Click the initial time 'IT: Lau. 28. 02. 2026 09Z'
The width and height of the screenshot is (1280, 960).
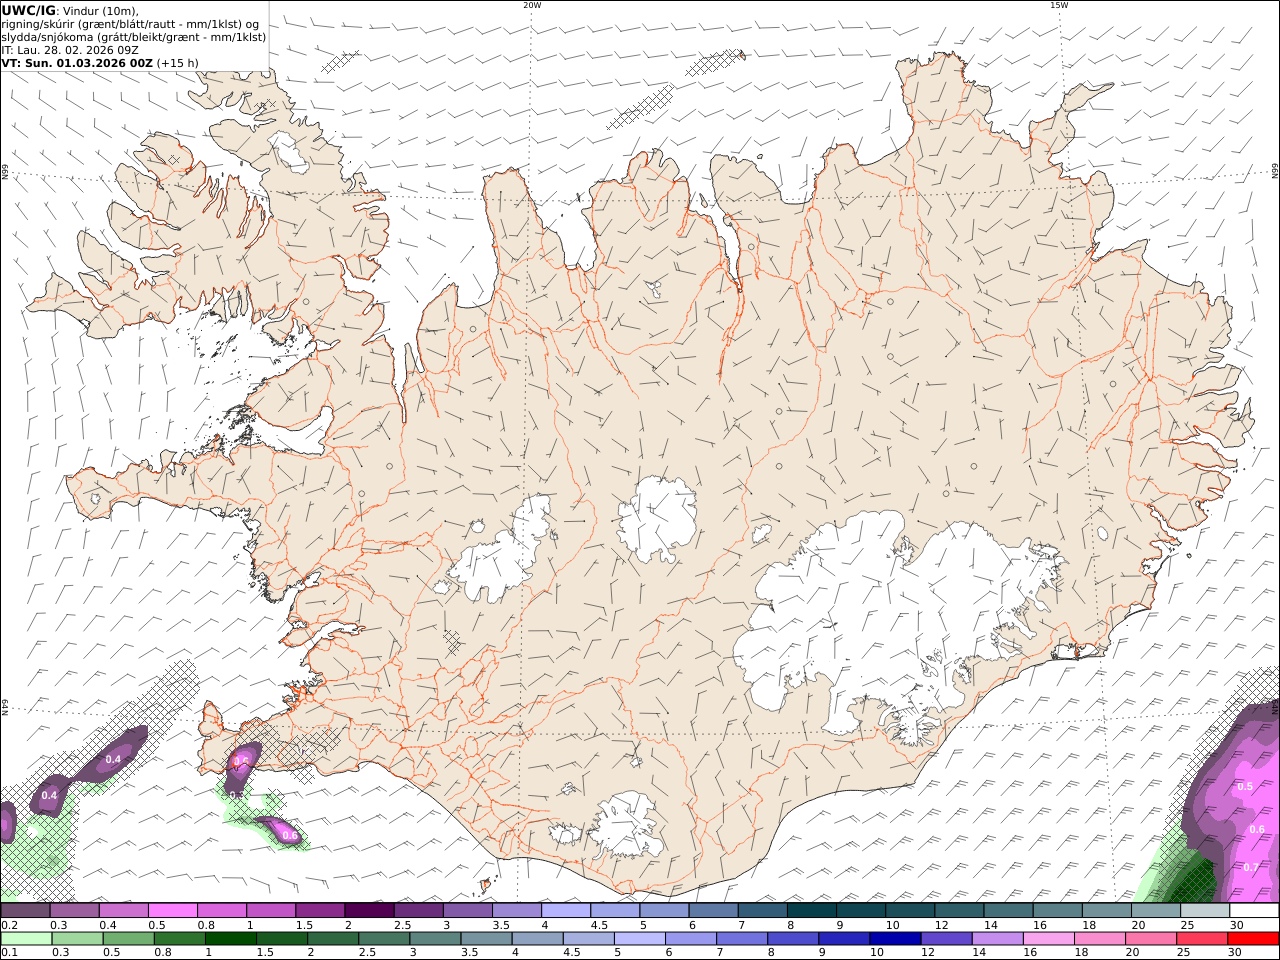point(70,49)
